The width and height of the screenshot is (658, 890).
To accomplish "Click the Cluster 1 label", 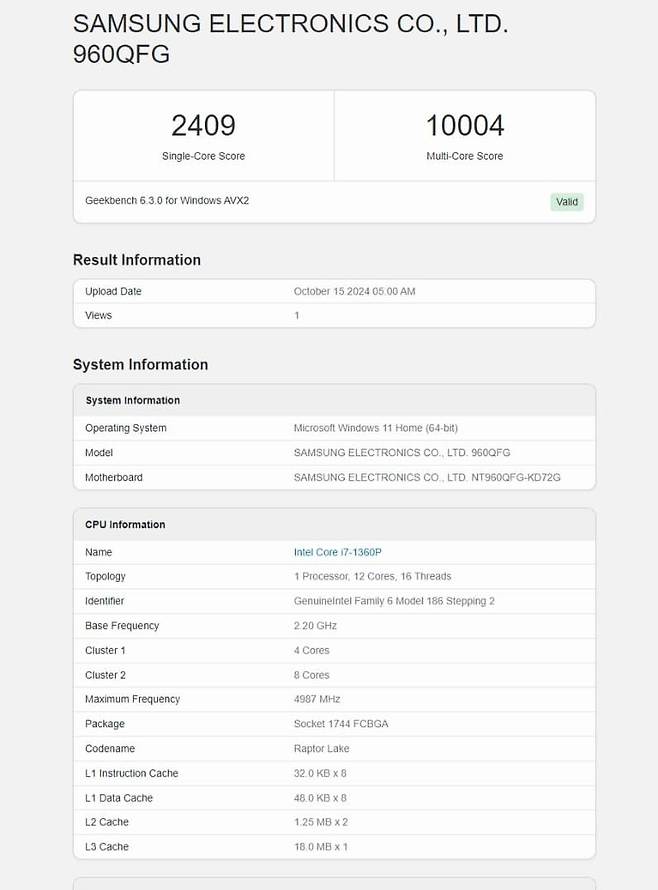I will tap(105, 650).
